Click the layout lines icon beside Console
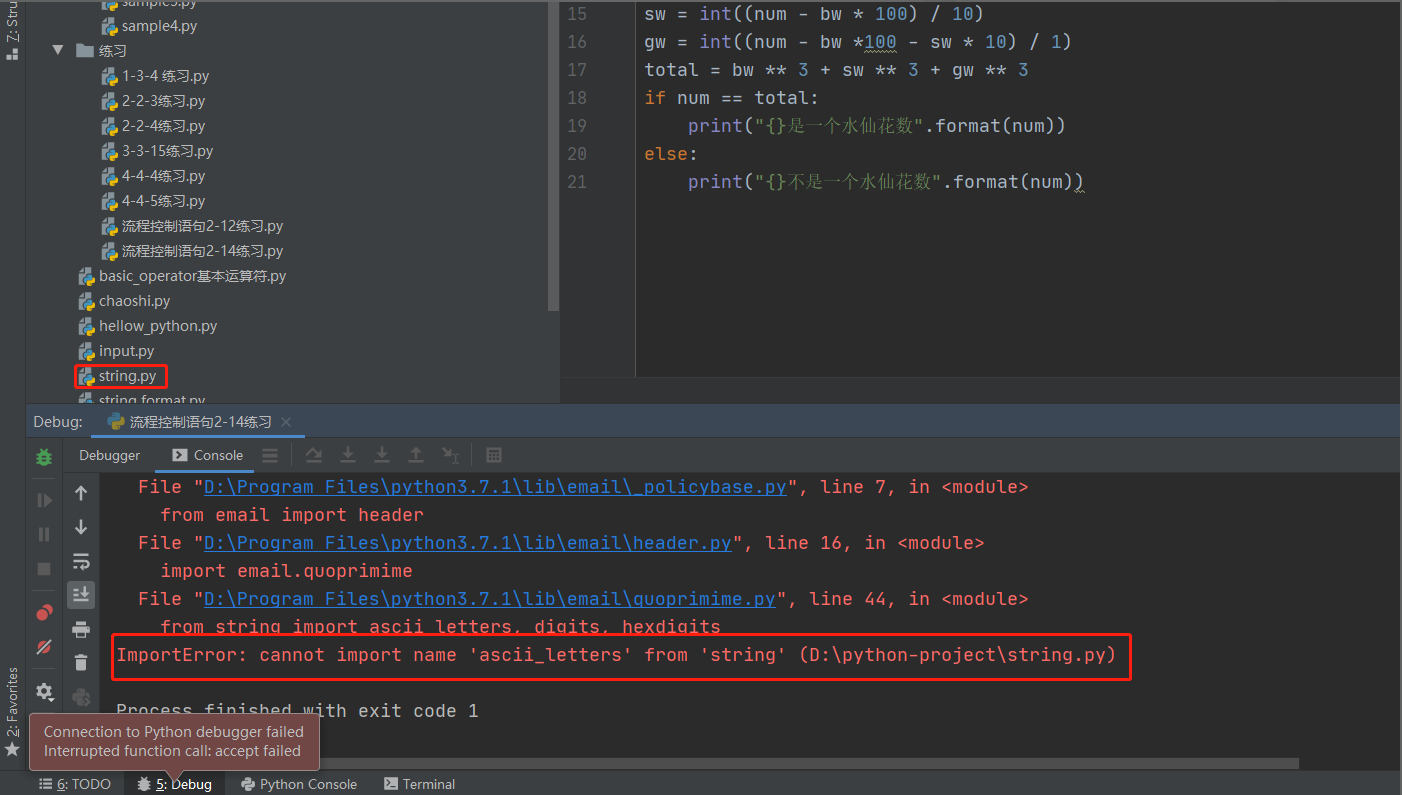 [x=270, y=455]
